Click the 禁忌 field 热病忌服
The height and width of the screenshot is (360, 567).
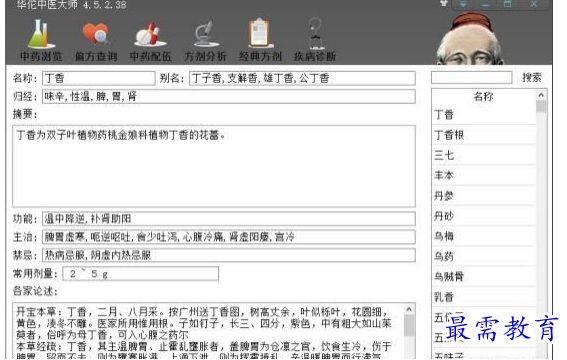point(229,255)
